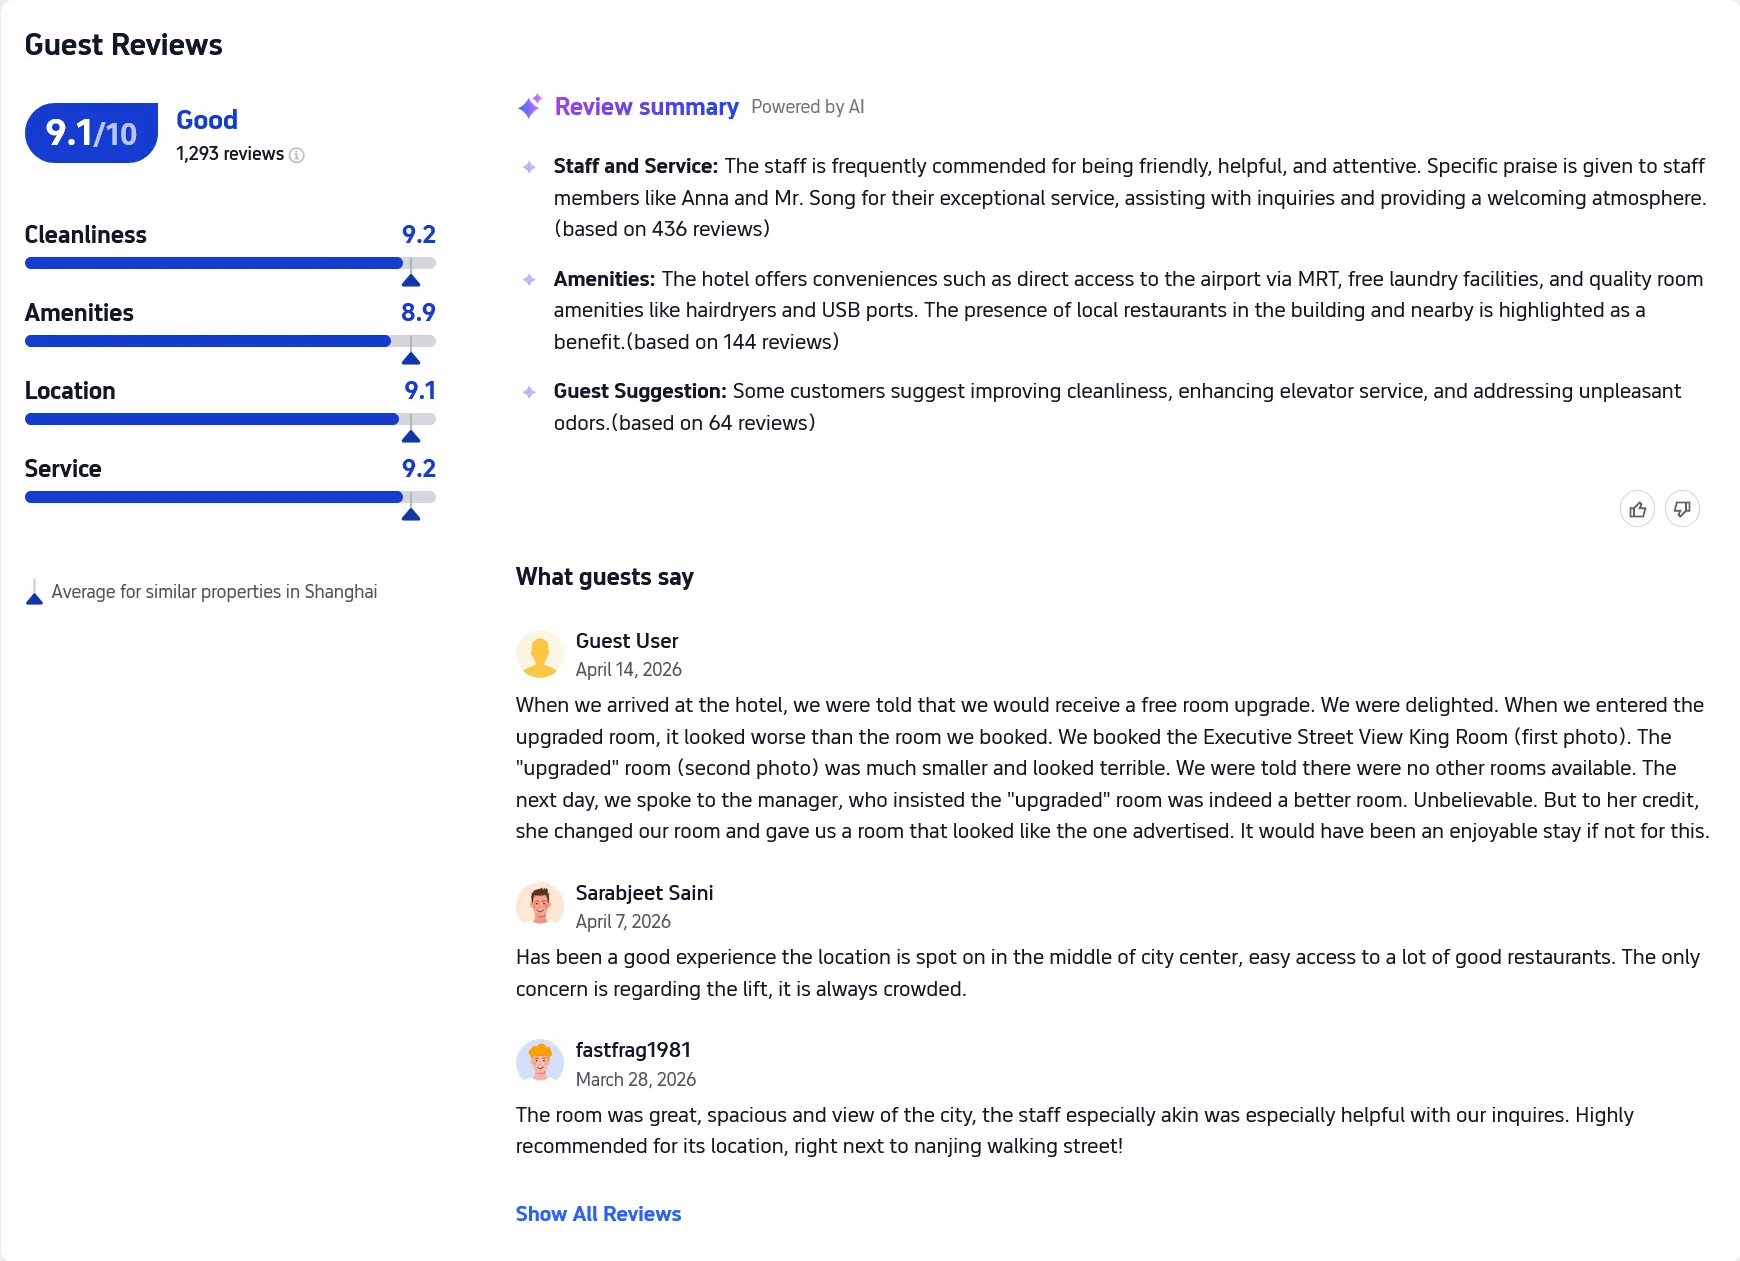Click the sparkle icon beside Review summary
1740x1261 pixels.
(x=530, y=106)
